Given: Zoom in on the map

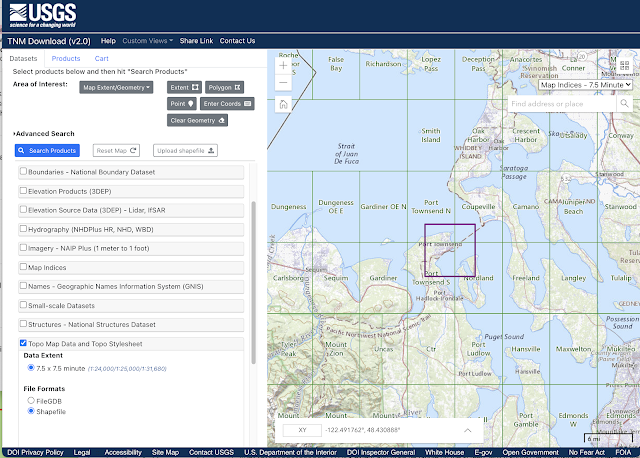Looking at the screenshot, I should pyautogui.click(x=283, y=66).
